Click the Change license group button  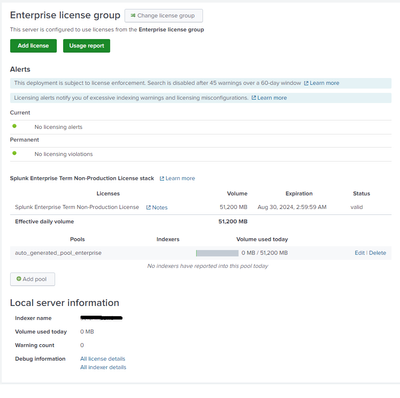click(x=163, y=16)
